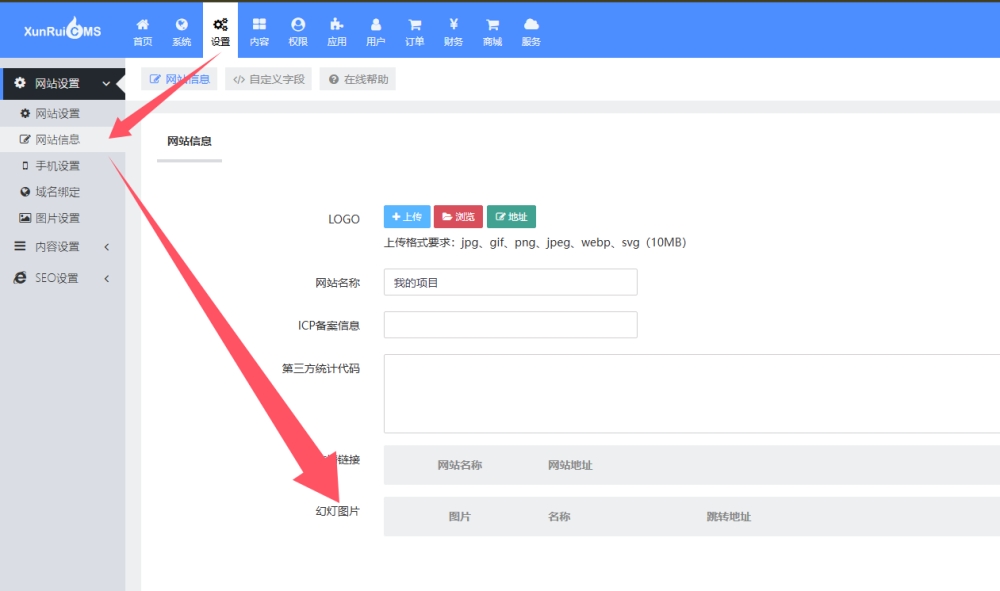This screenshot has width=1000, height=591.
Task: Click the upload format requirement text
Action: 535,242
